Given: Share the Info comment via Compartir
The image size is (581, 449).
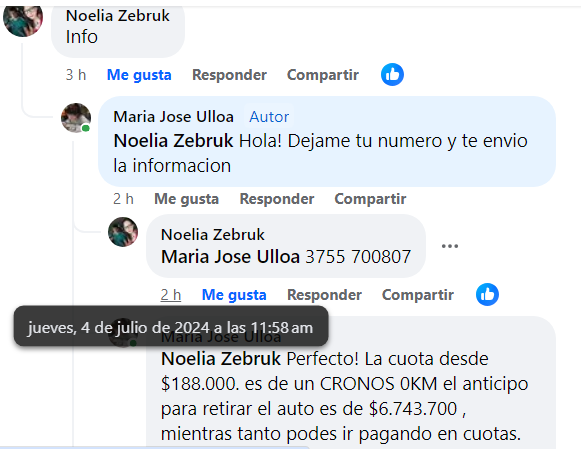Looking at the screenshot, I should pos(323,75).
